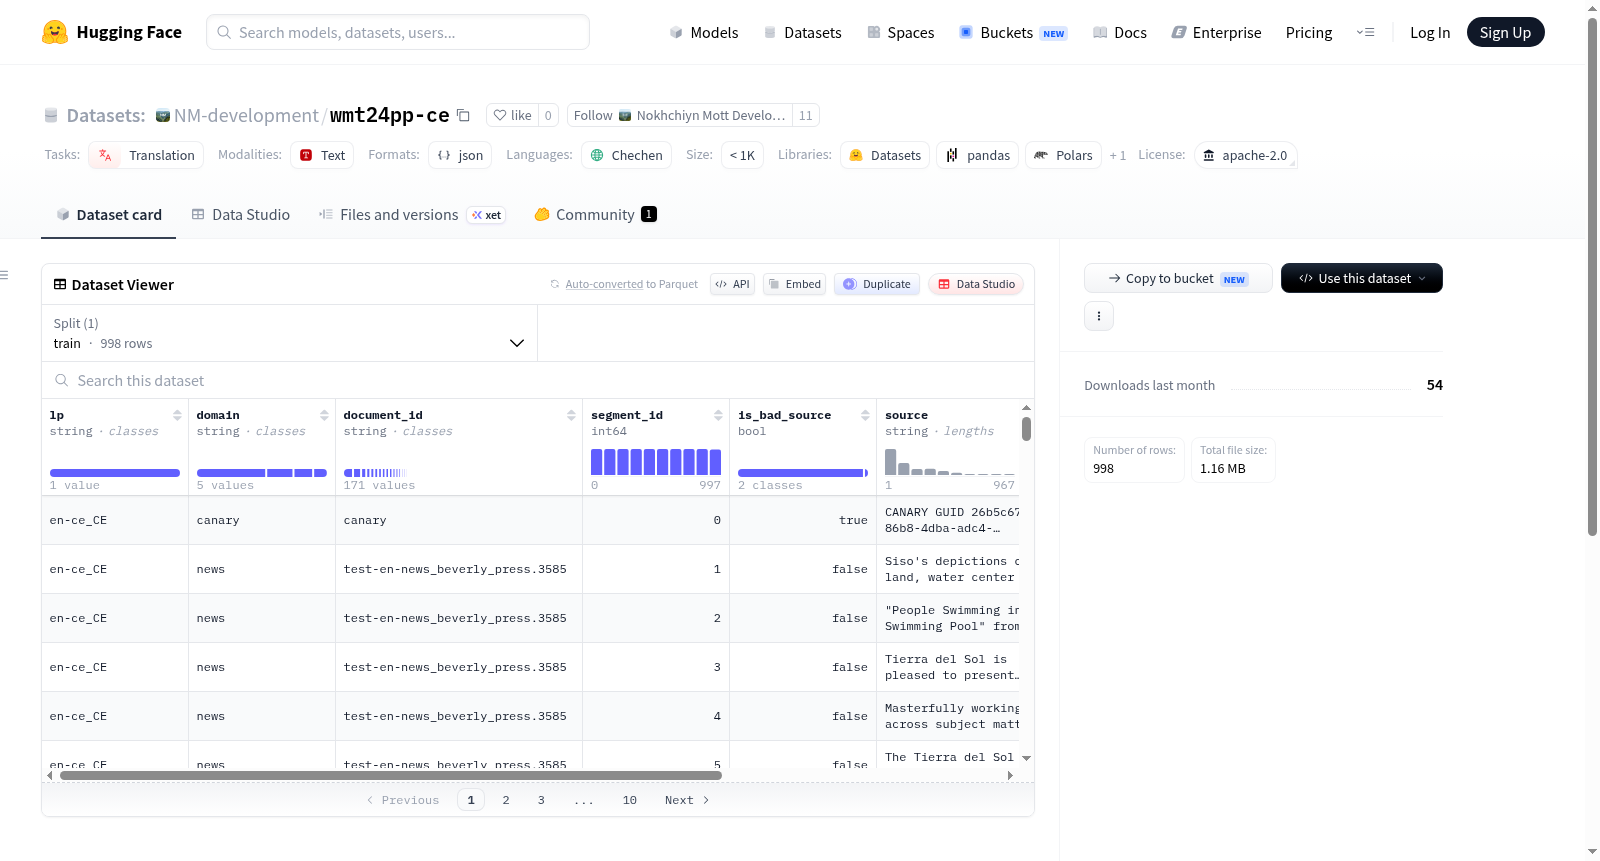
Task: Sort the domain column
Action: click(324, 415)
